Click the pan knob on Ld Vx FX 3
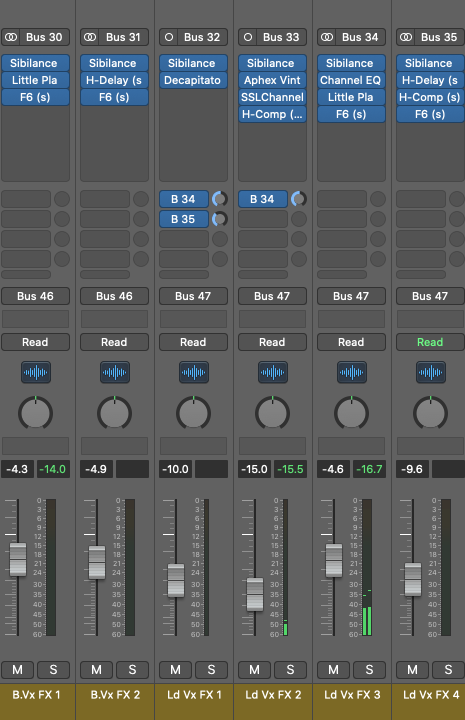The width and height of the screenshot is (465, 720). pyautogui.click(x=351, y=413)
